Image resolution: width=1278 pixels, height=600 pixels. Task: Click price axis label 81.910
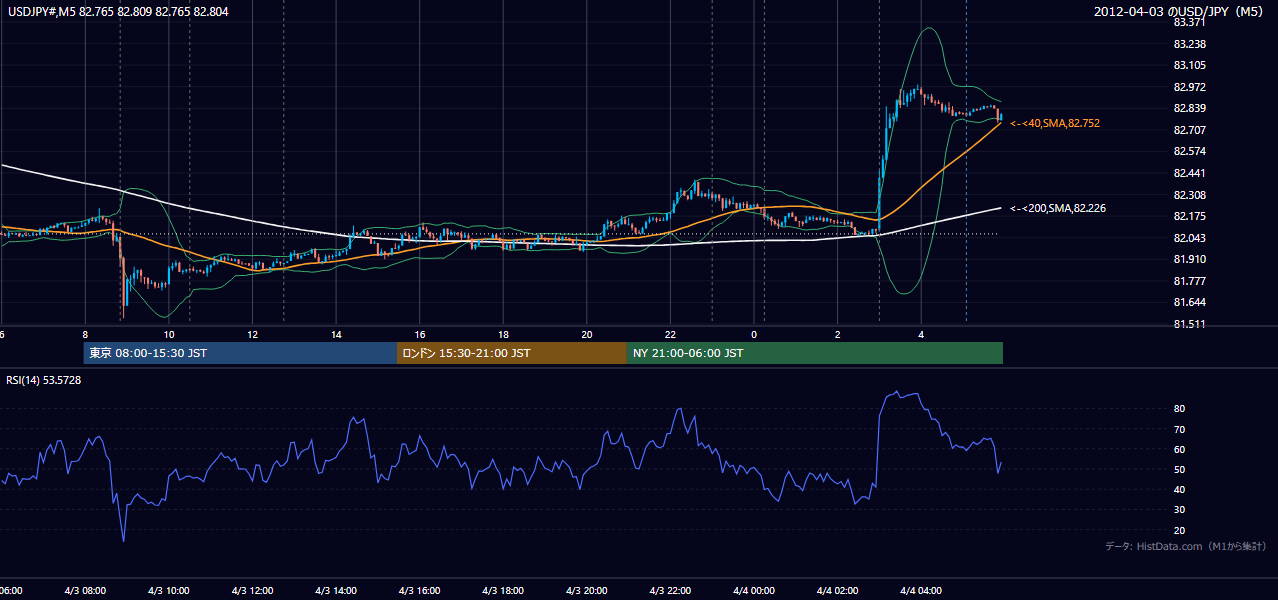click(x=1189, y=259)
